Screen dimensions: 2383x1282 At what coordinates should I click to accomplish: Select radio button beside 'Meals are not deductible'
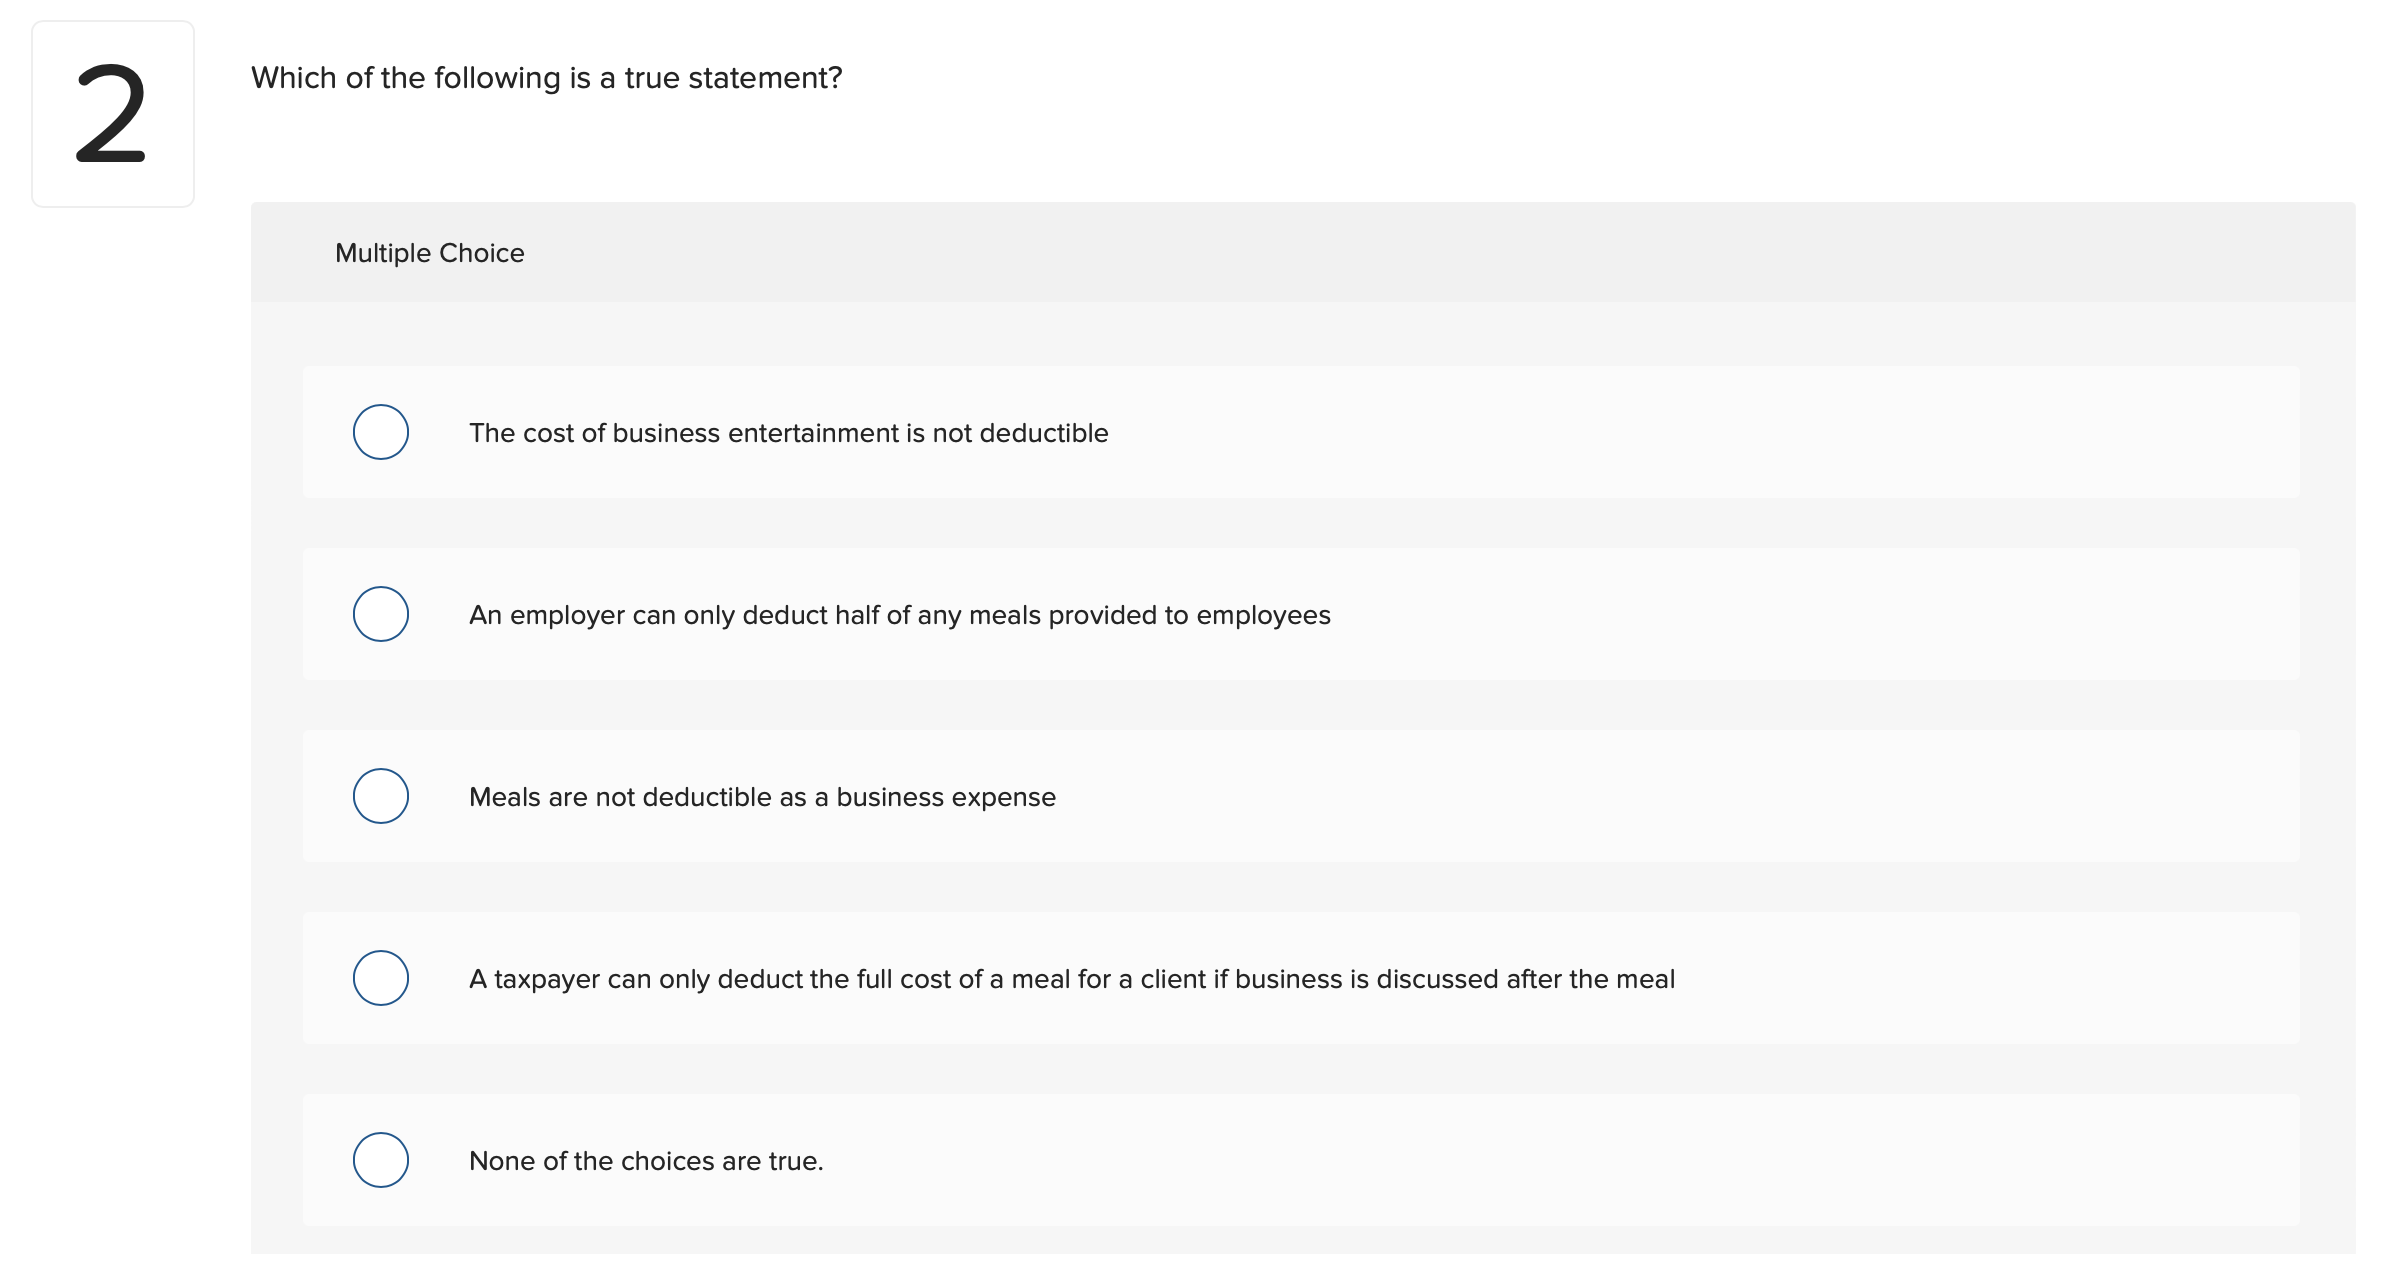[381, 796]
